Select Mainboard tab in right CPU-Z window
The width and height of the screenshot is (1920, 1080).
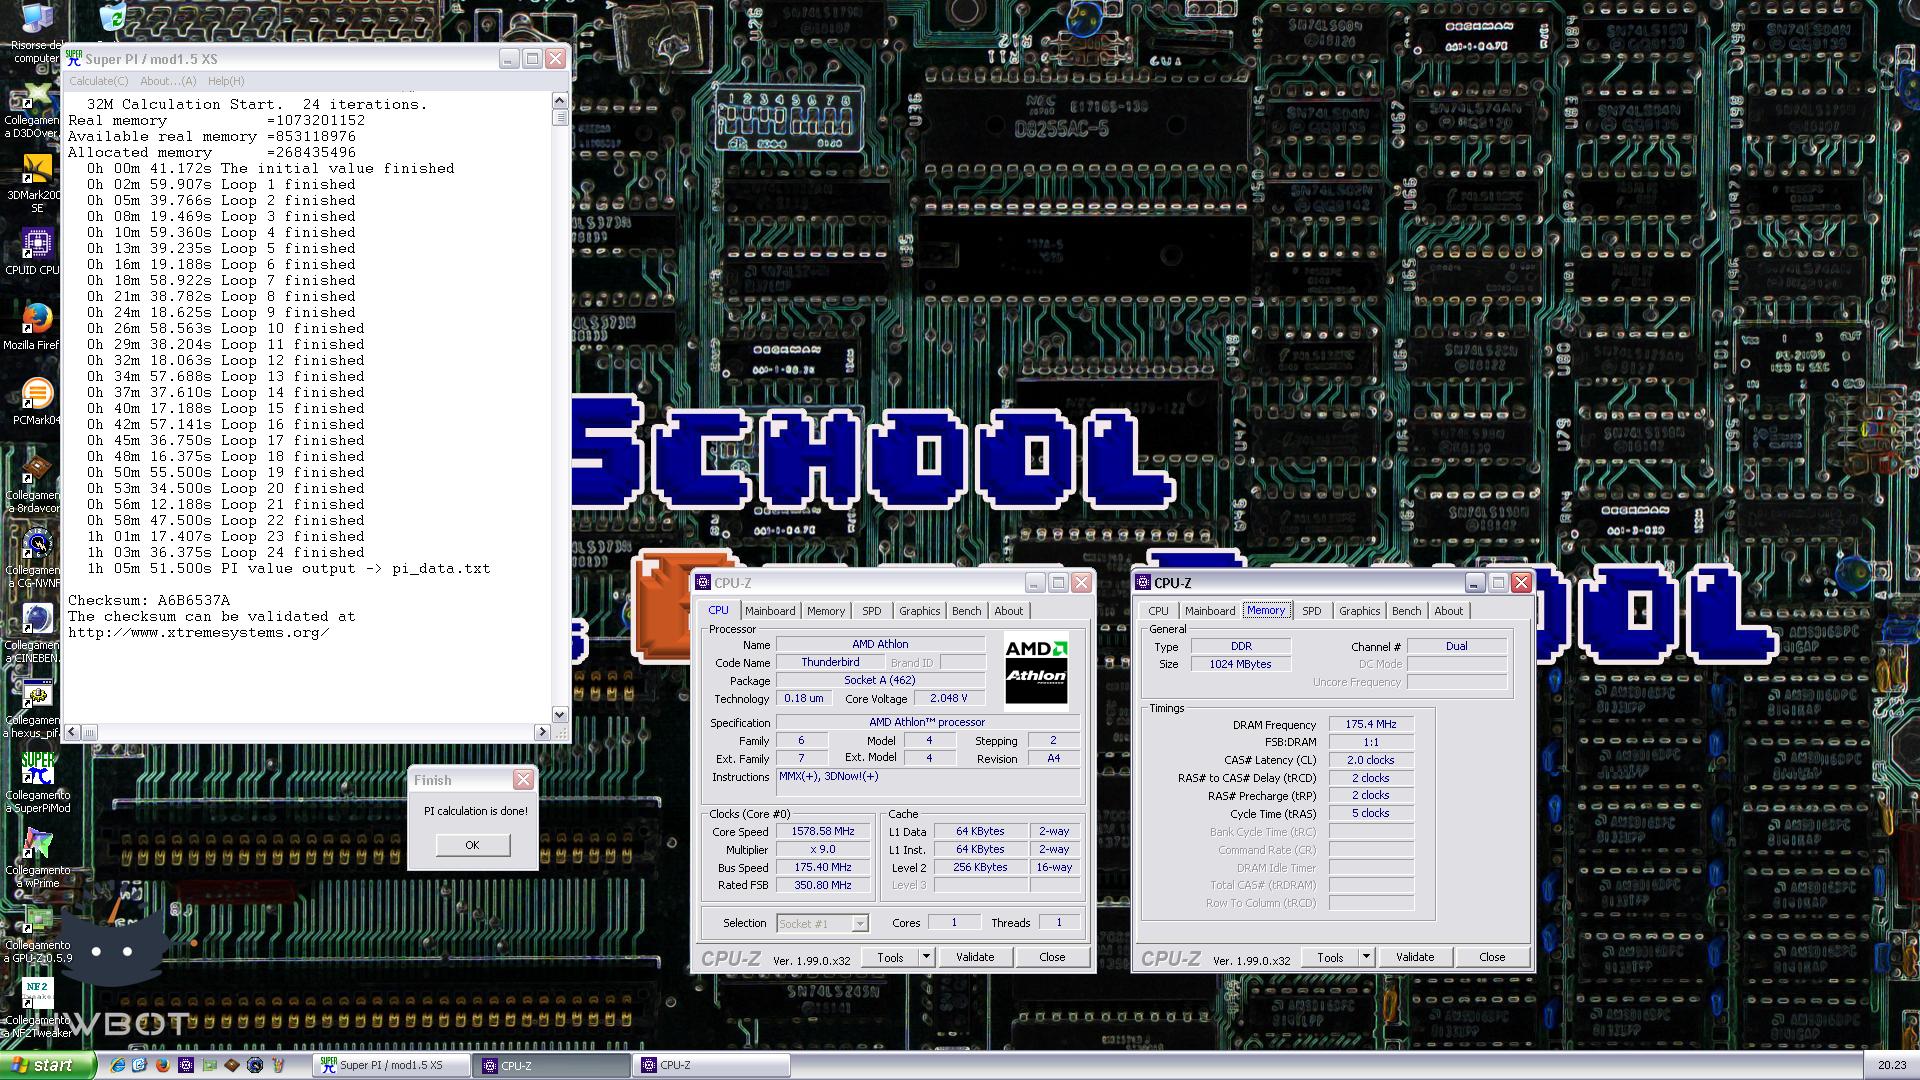click(1210, 611)
